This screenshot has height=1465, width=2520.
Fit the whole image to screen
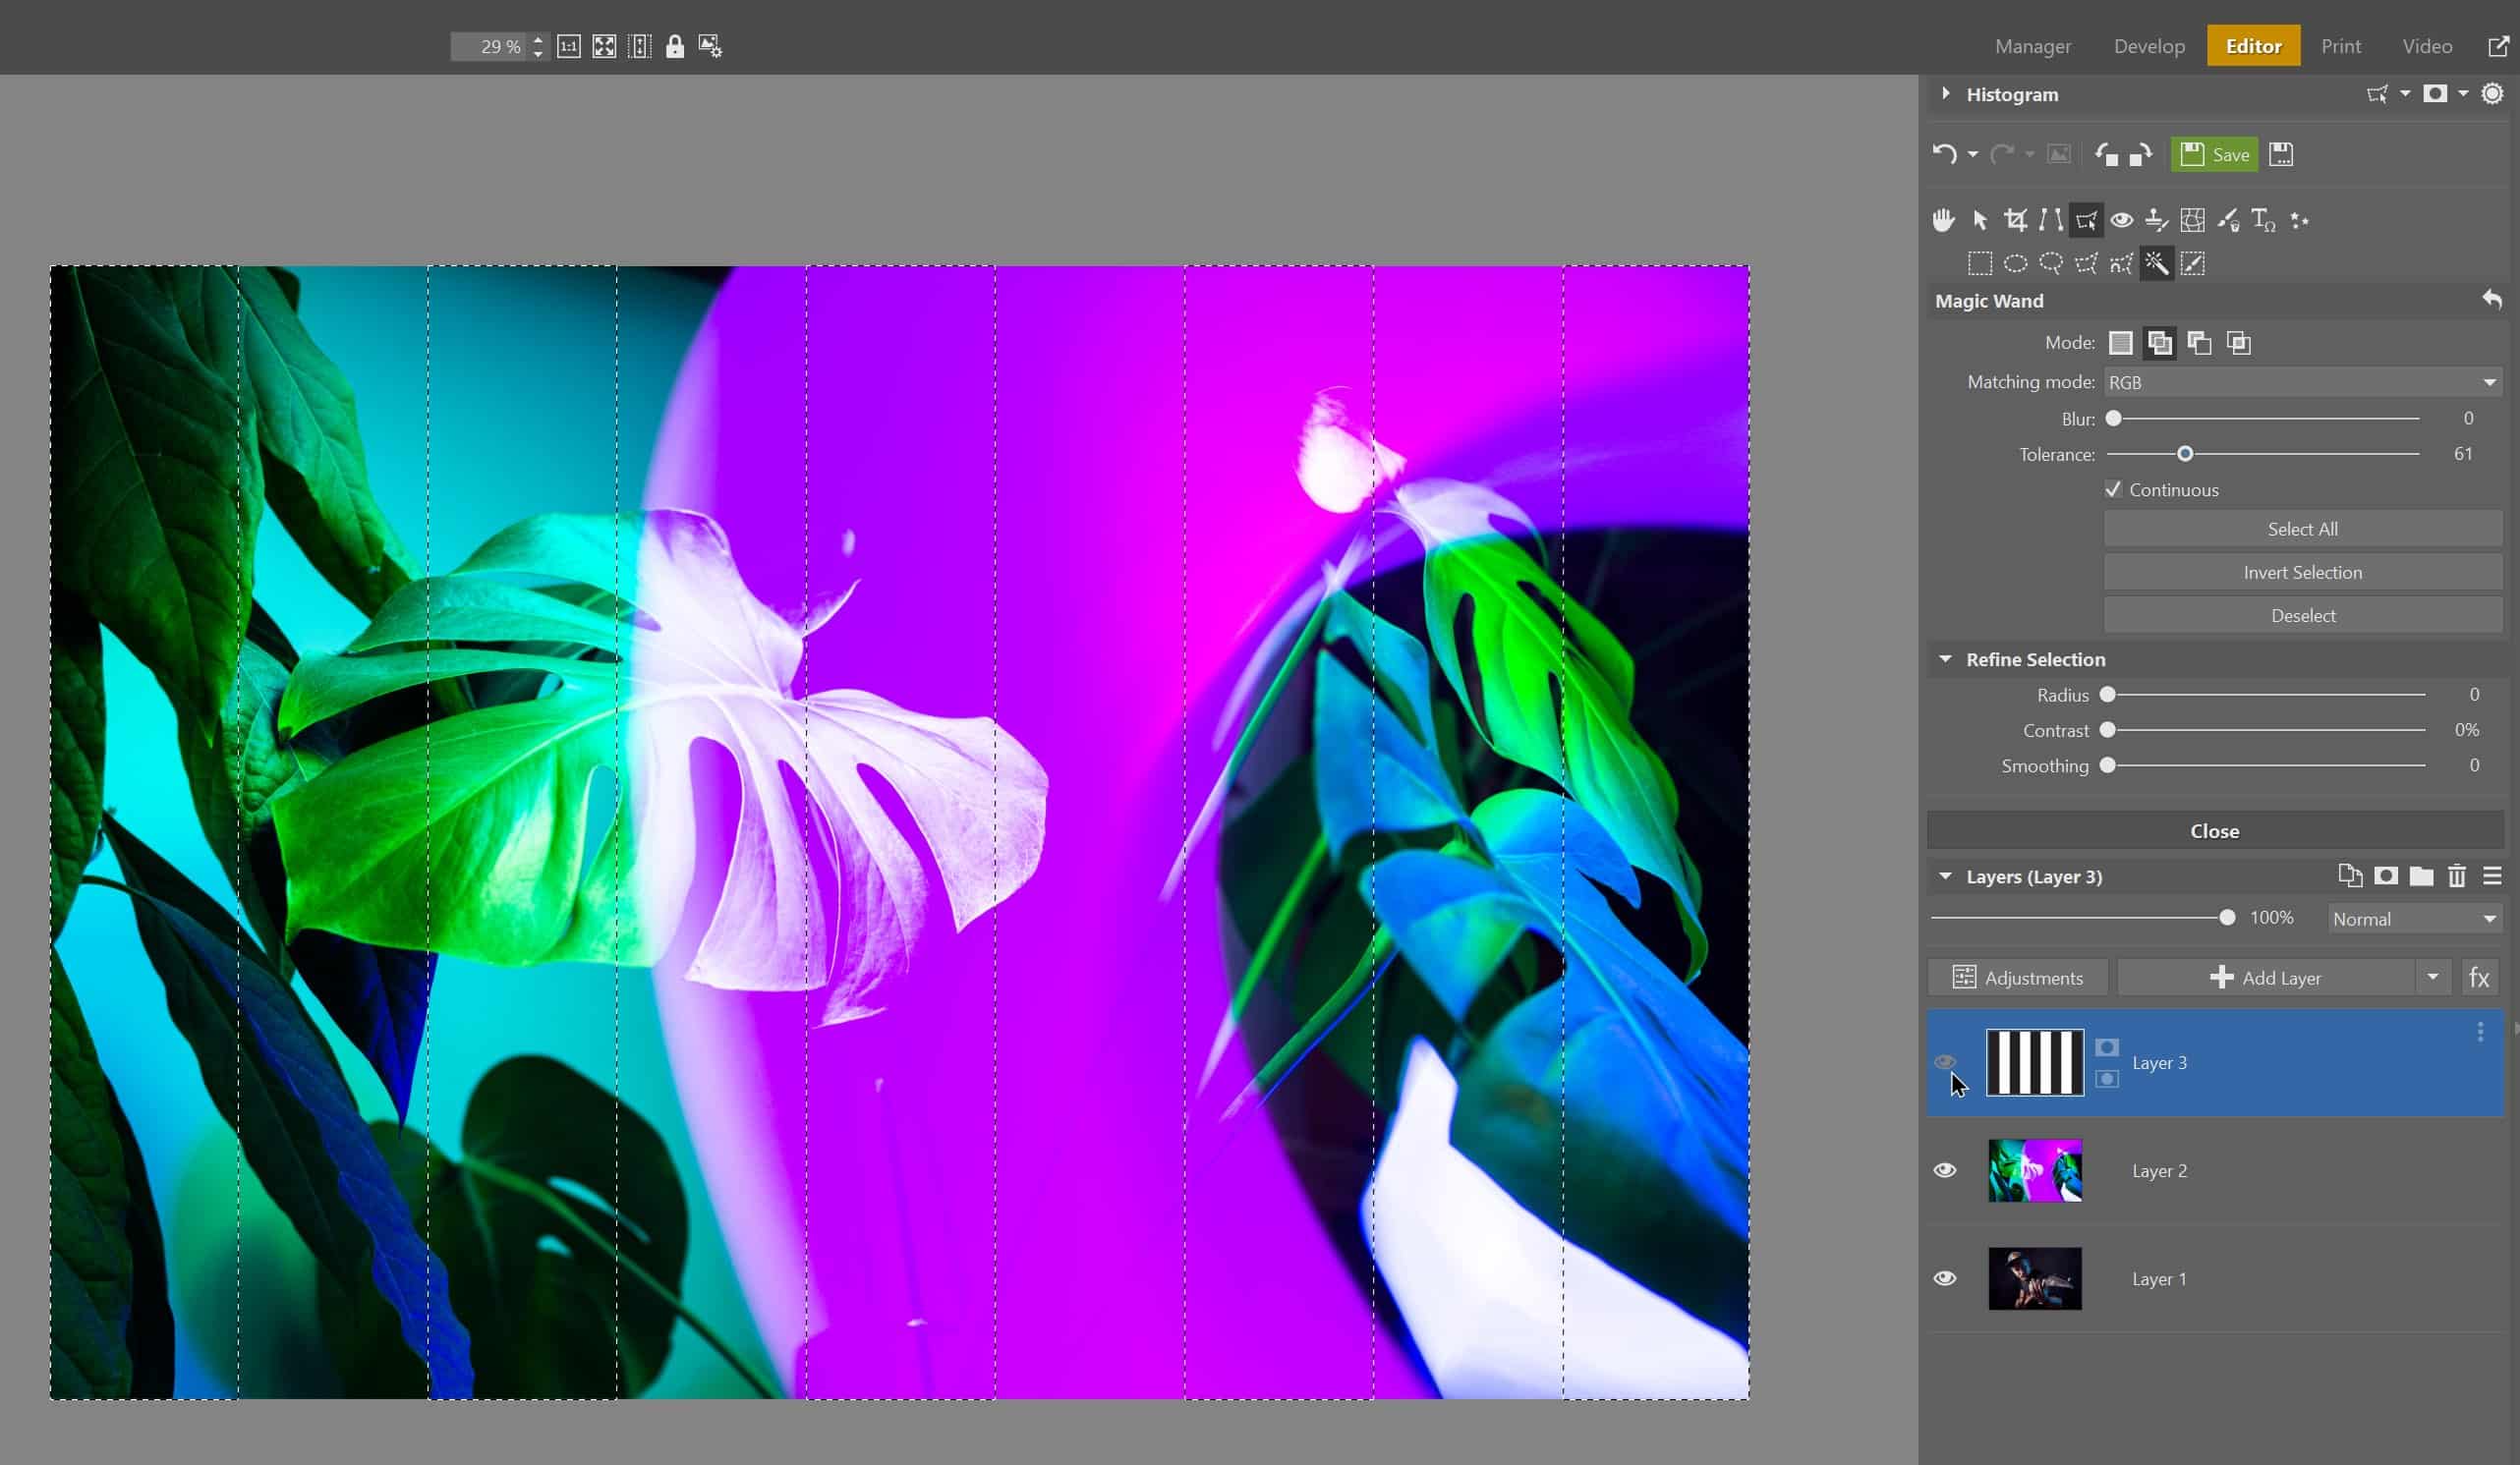pyautogui.click(x=604, y=46)
